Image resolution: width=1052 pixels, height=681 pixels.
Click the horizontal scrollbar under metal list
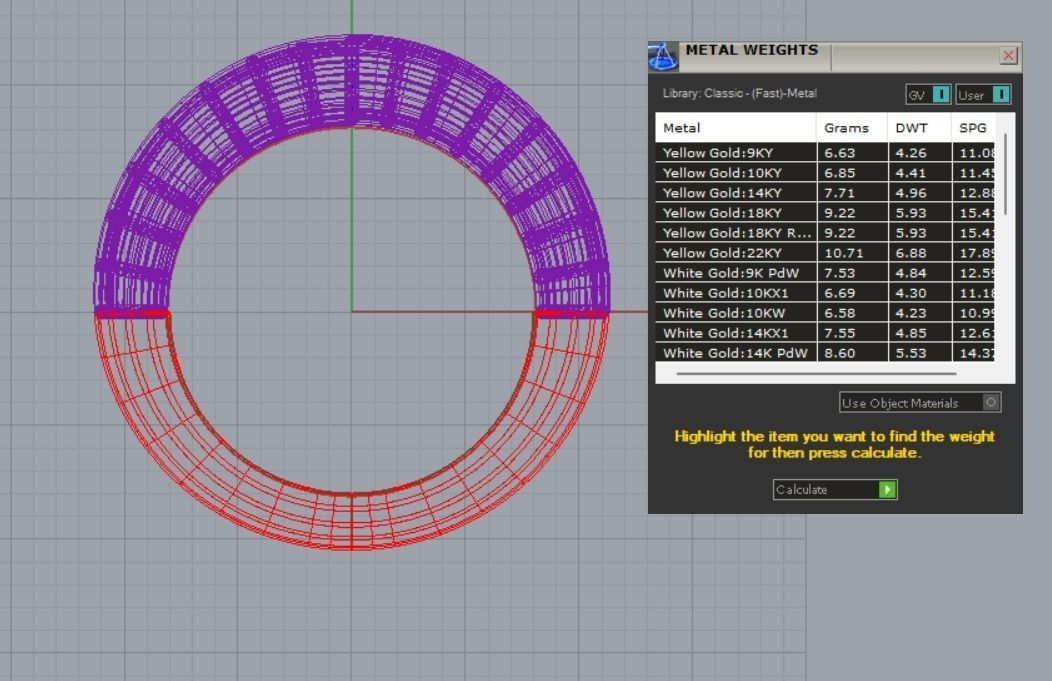pos(817,374)
